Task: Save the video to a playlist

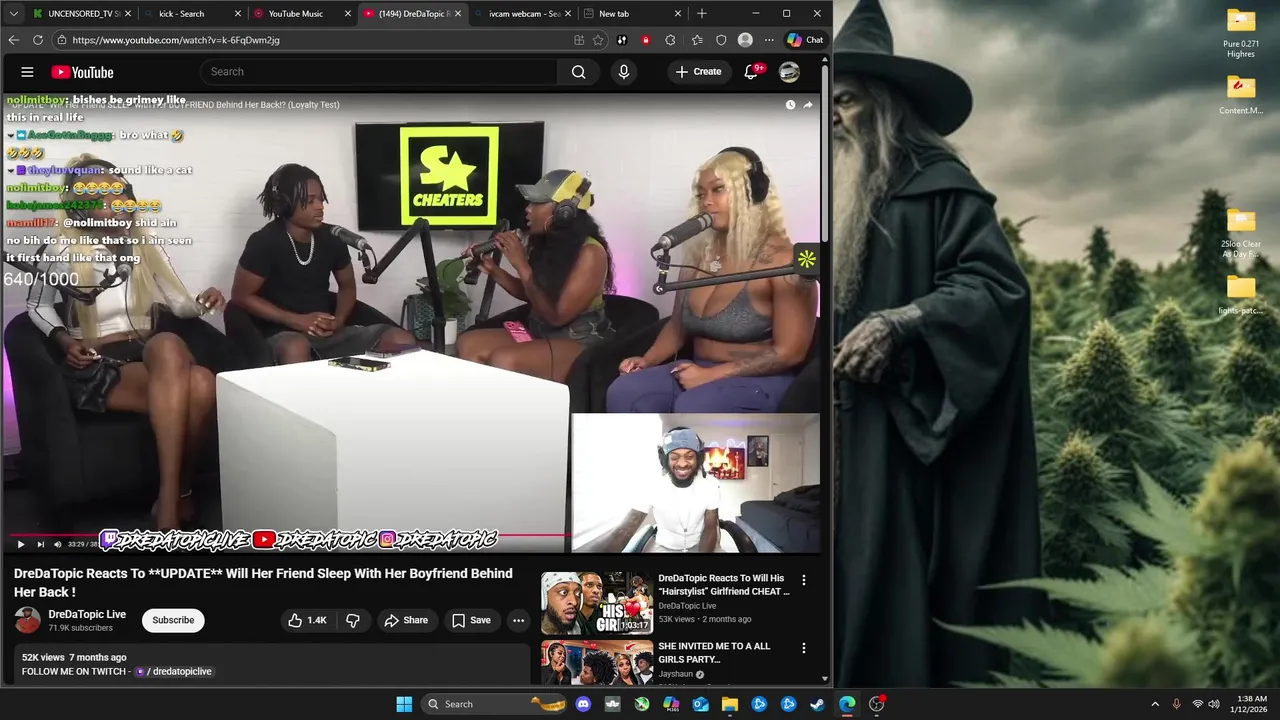Action: point(470,620)
